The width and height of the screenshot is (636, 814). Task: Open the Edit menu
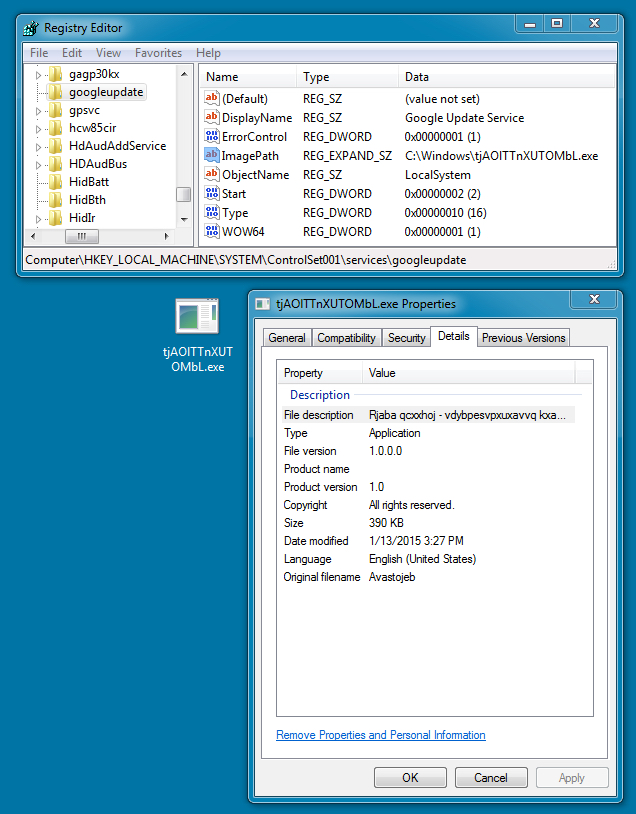pos(72,53)
